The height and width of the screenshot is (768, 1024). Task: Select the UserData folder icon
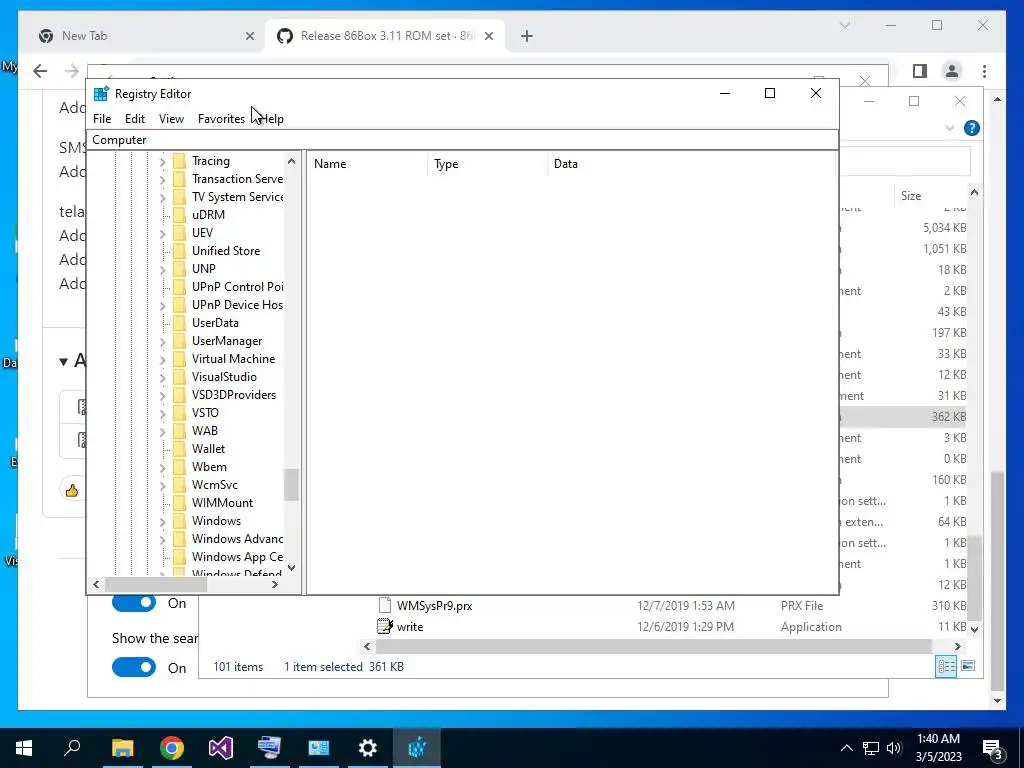pos(180,323)
